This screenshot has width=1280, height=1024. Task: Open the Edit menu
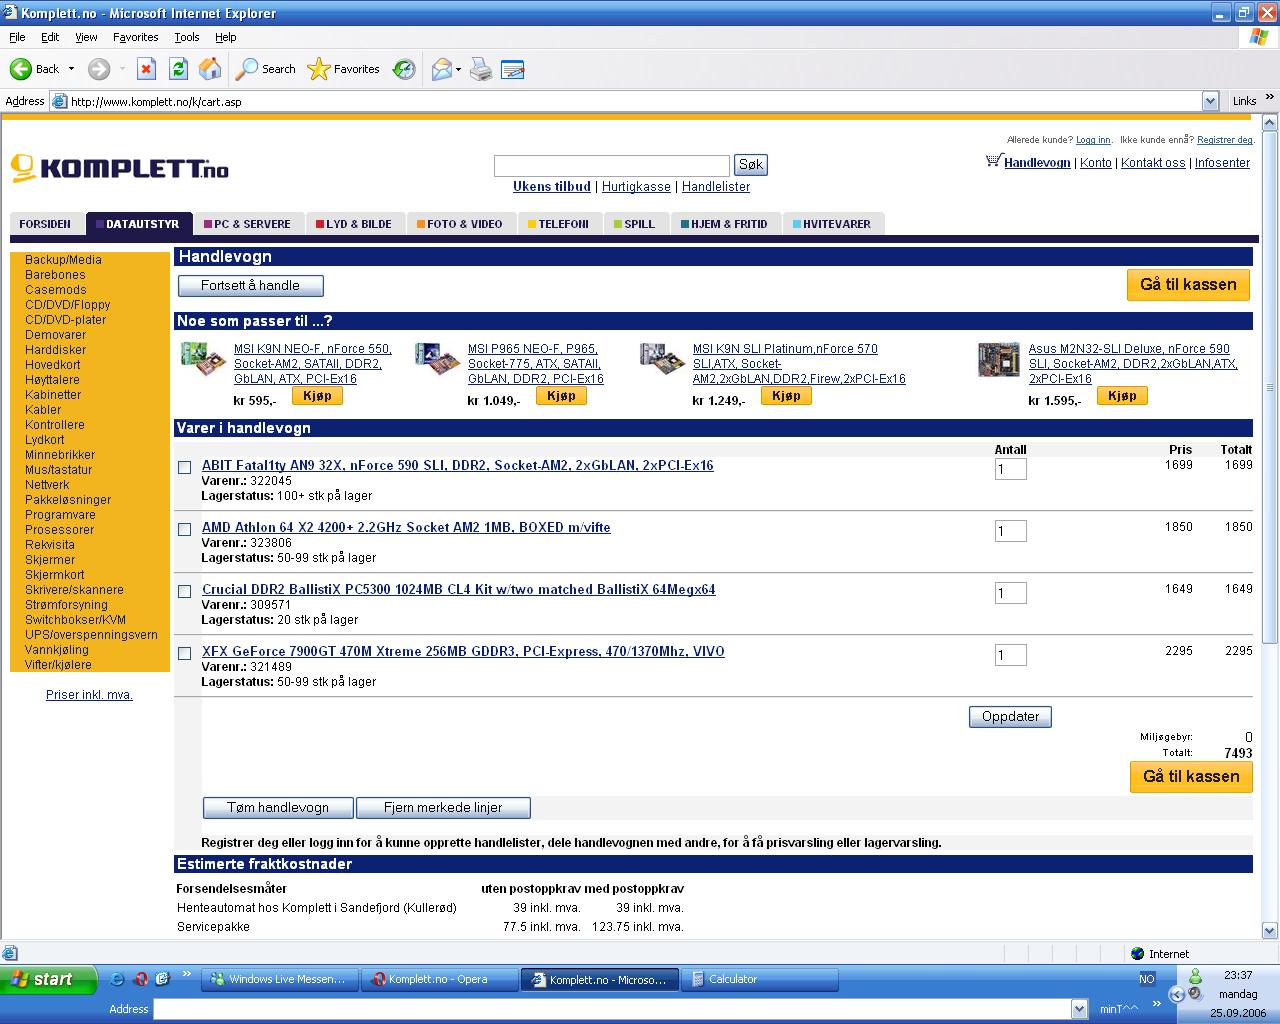click(x=50, y=37)
